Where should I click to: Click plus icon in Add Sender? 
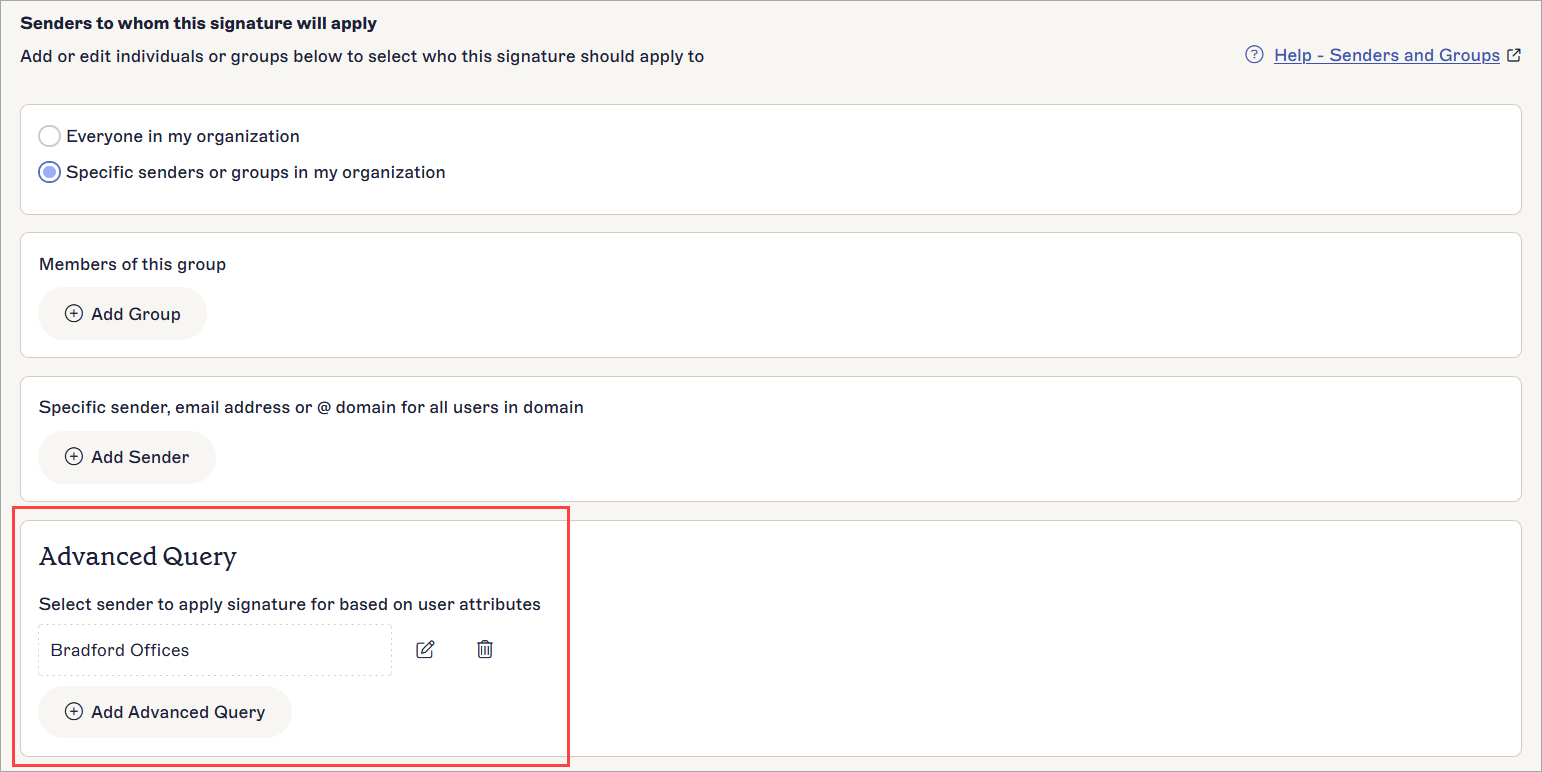pyautogui.click(x=74, y=457)
